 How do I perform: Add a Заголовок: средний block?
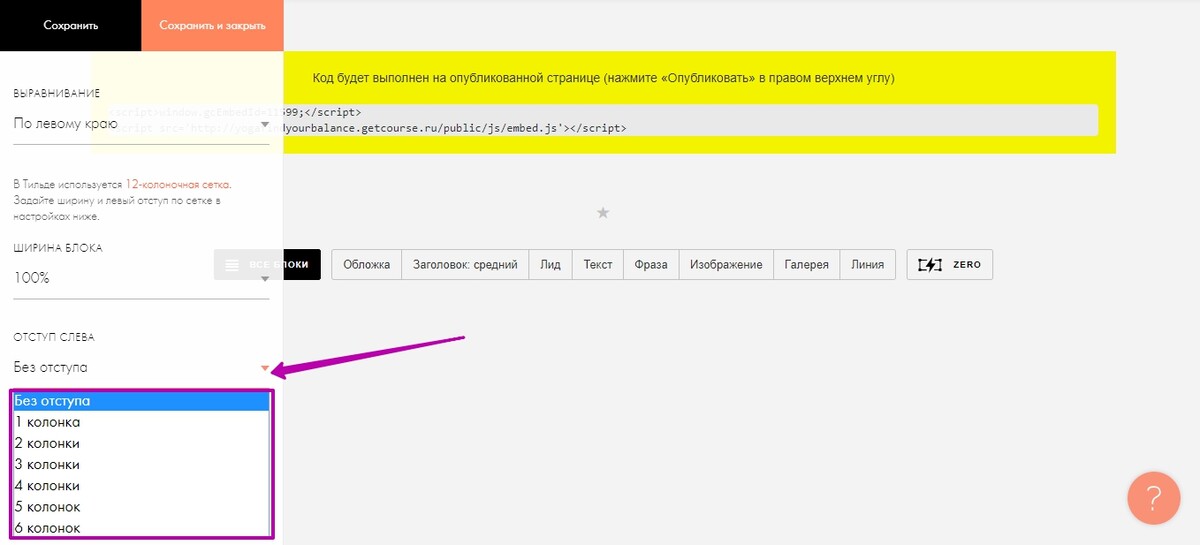pyautogui.click(x=465, y=265)
